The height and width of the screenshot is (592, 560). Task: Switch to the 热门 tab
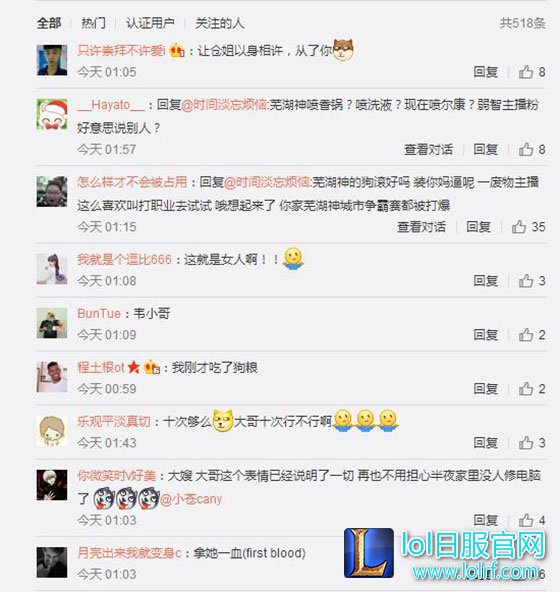(x=93, y=23)
